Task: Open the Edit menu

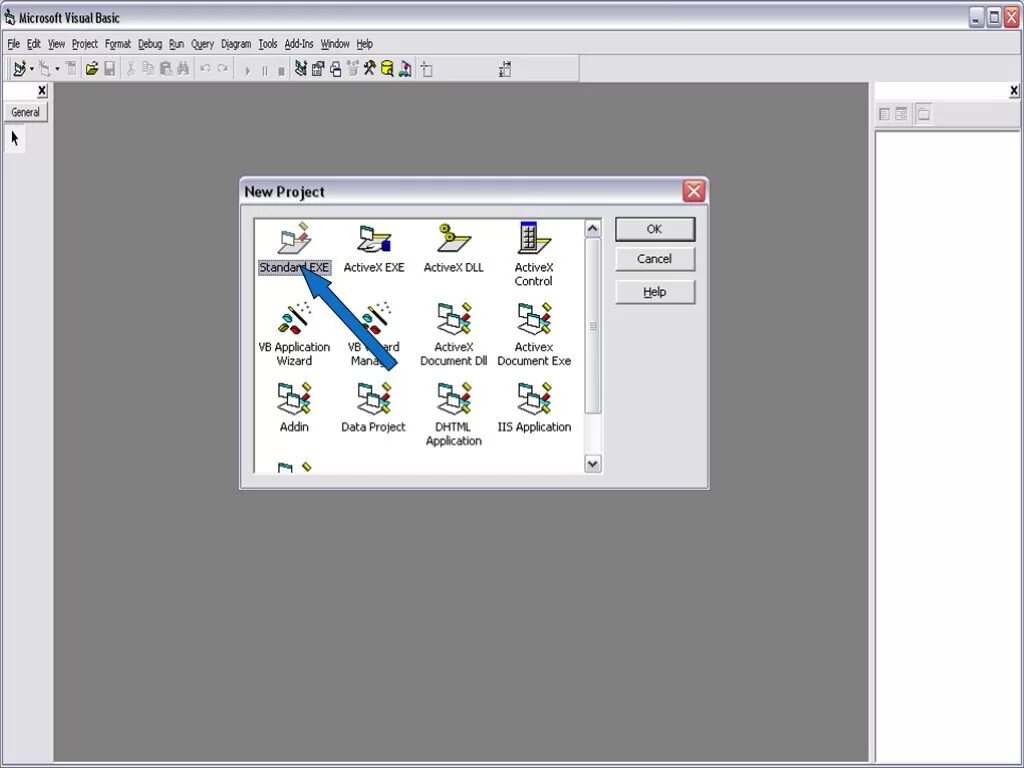Action: pyautogui.click(x=33, y=44)
